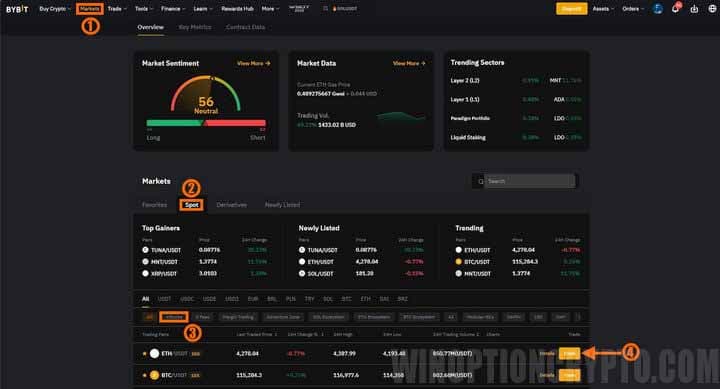Open the language globe icon
The image size is (720, 389).
pyautogui.click(x=712, y=9)
